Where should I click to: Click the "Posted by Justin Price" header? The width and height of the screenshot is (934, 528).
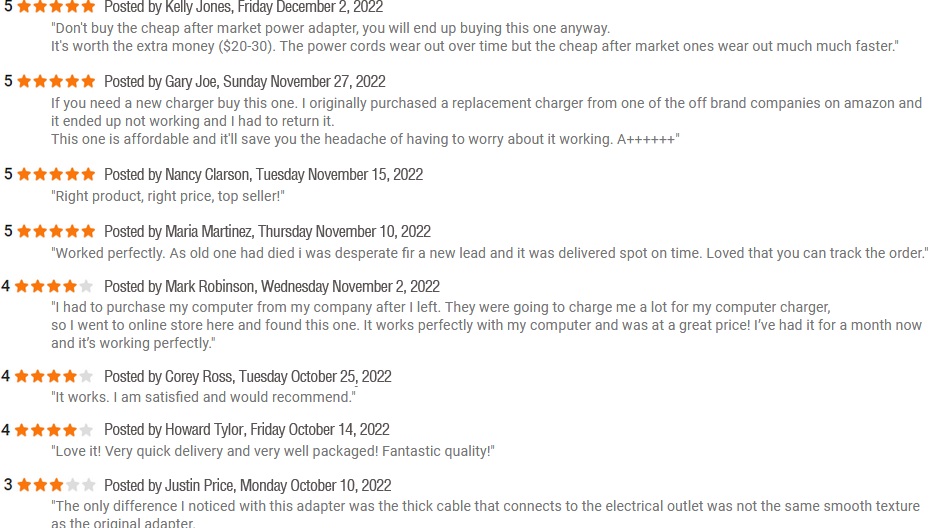247,485
